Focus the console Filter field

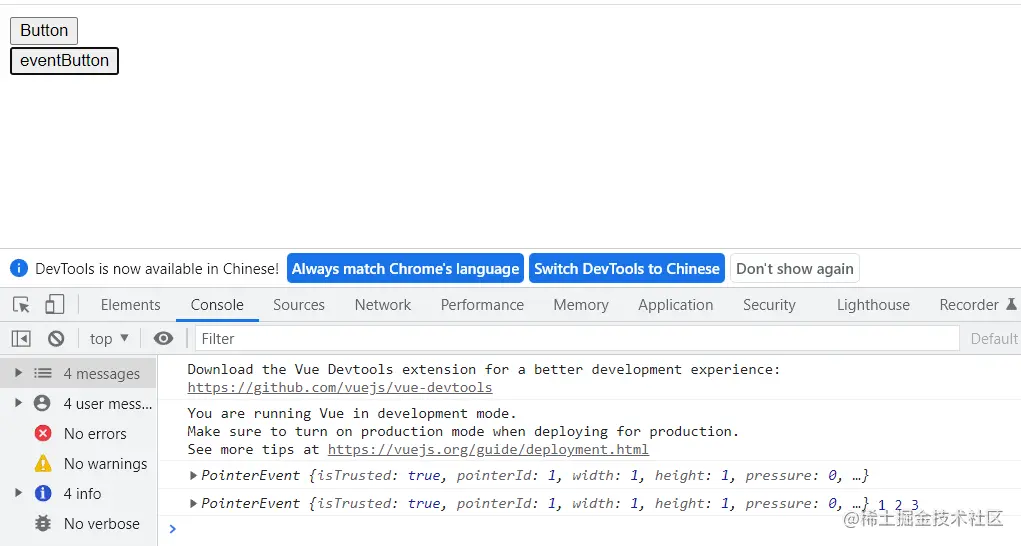577,338
